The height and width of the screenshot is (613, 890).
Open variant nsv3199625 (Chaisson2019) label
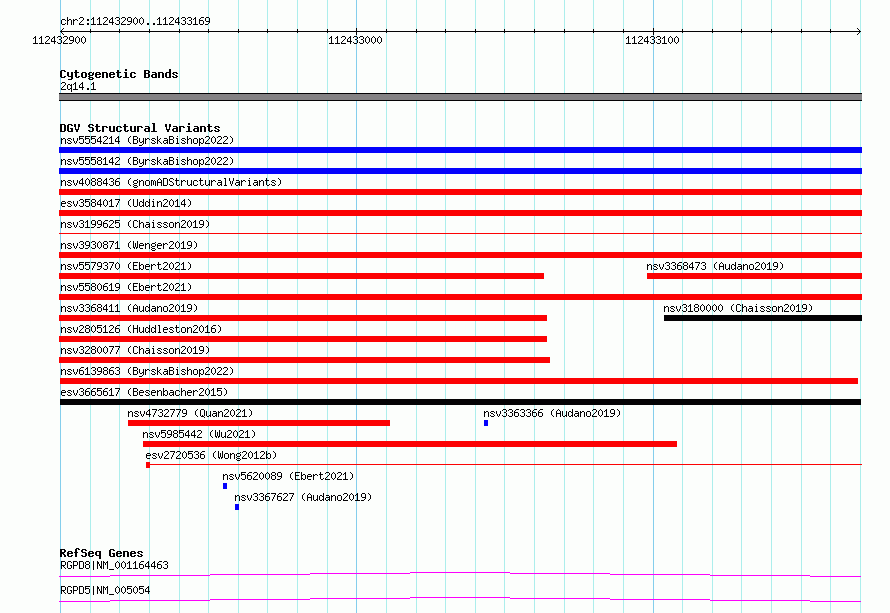[135, 224]
